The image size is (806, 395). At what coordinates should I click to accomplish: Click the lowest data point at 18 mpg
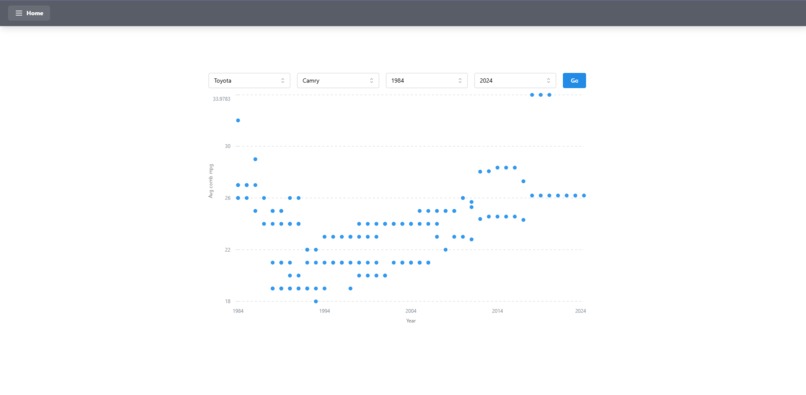[316, 301]
